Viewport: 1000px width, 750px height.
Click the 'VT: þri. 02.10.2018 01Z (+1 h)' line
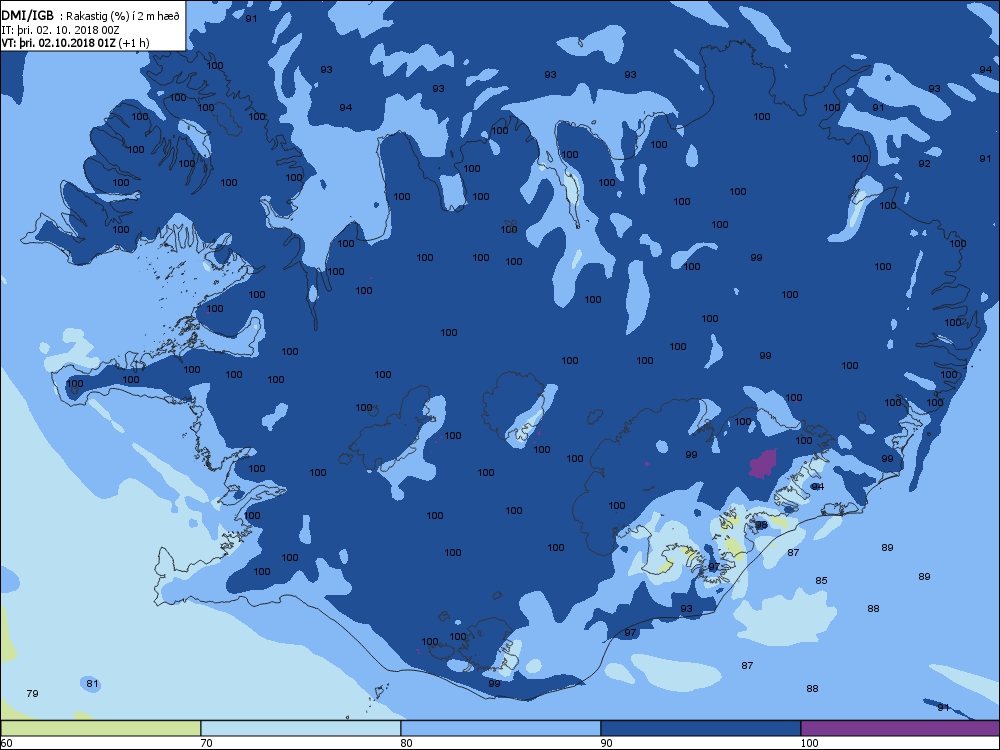click(x=75, y=43)
